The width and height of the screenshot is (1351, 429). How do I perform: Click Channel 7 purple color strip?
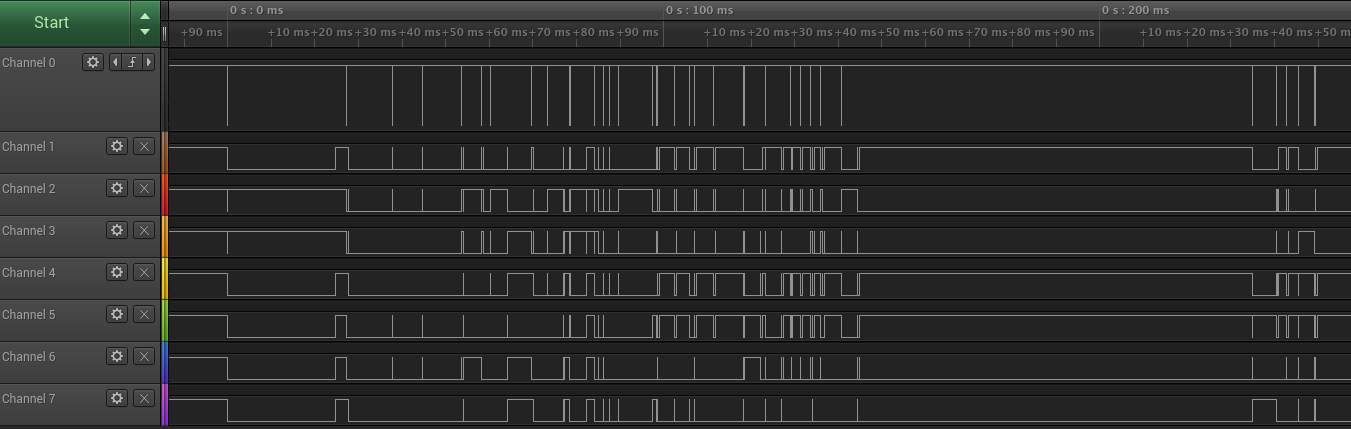point(165,404)
